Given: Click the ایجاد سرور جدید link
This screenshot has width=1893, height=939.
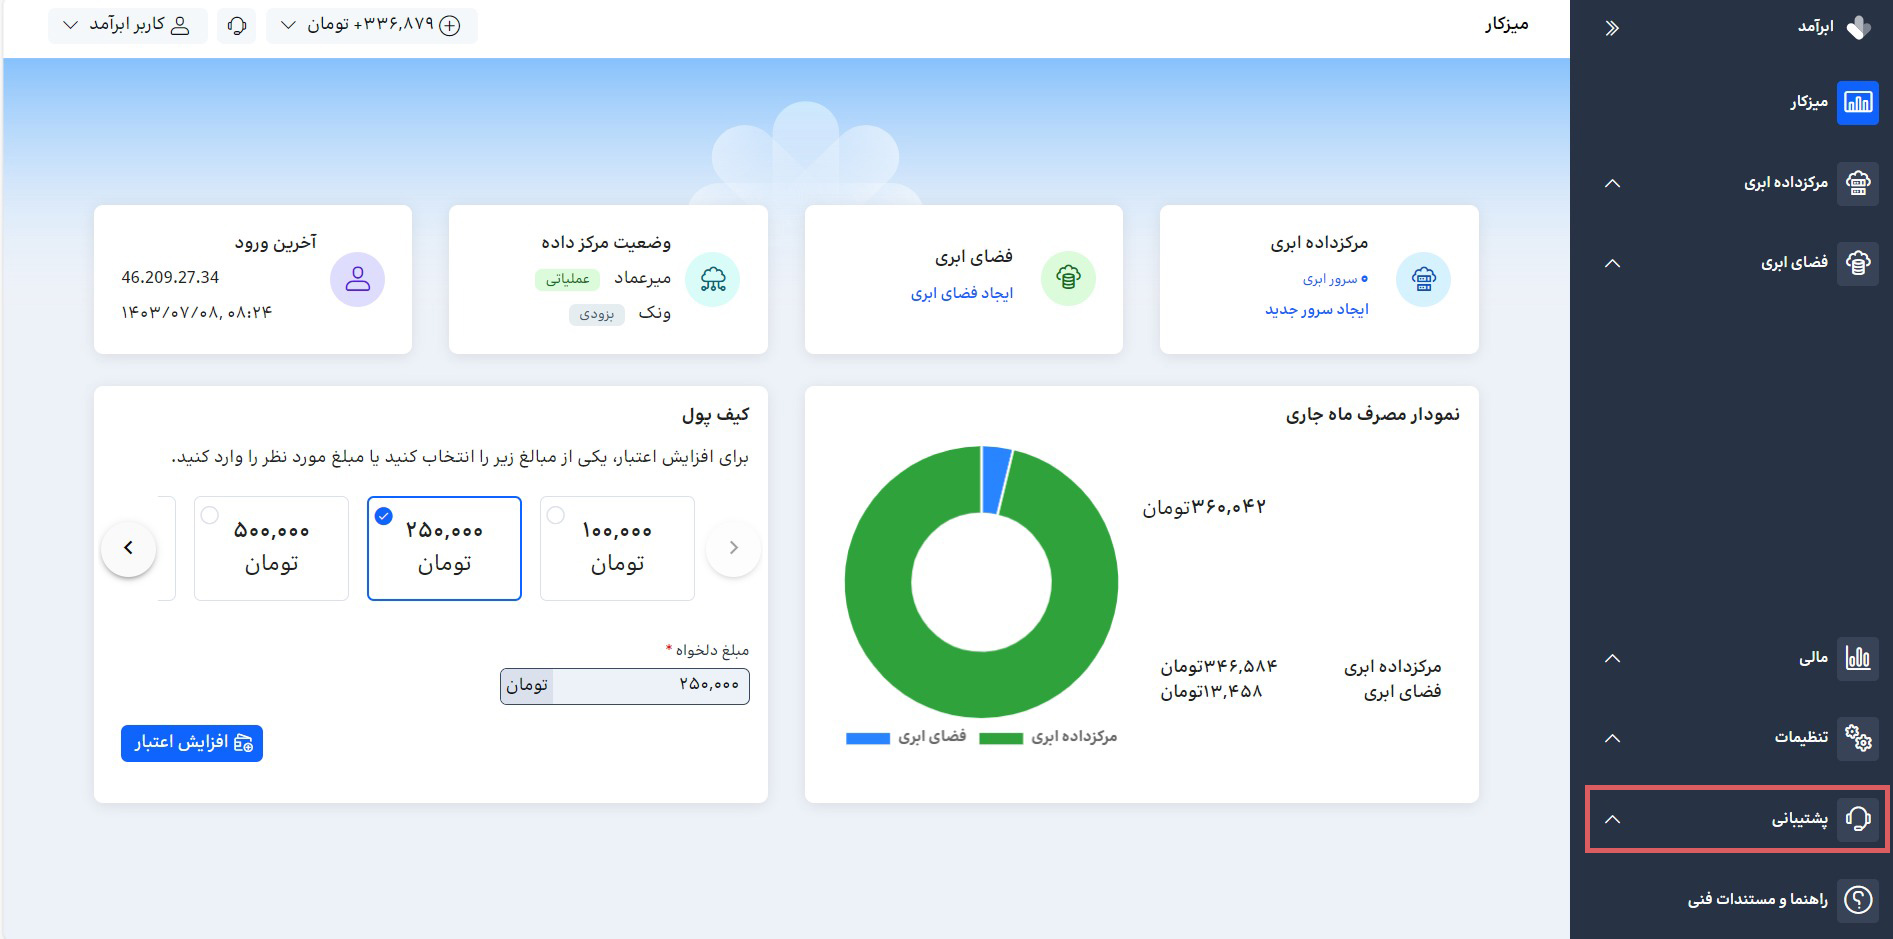Looking at the screenshot, I should [x=1316, y=310].
